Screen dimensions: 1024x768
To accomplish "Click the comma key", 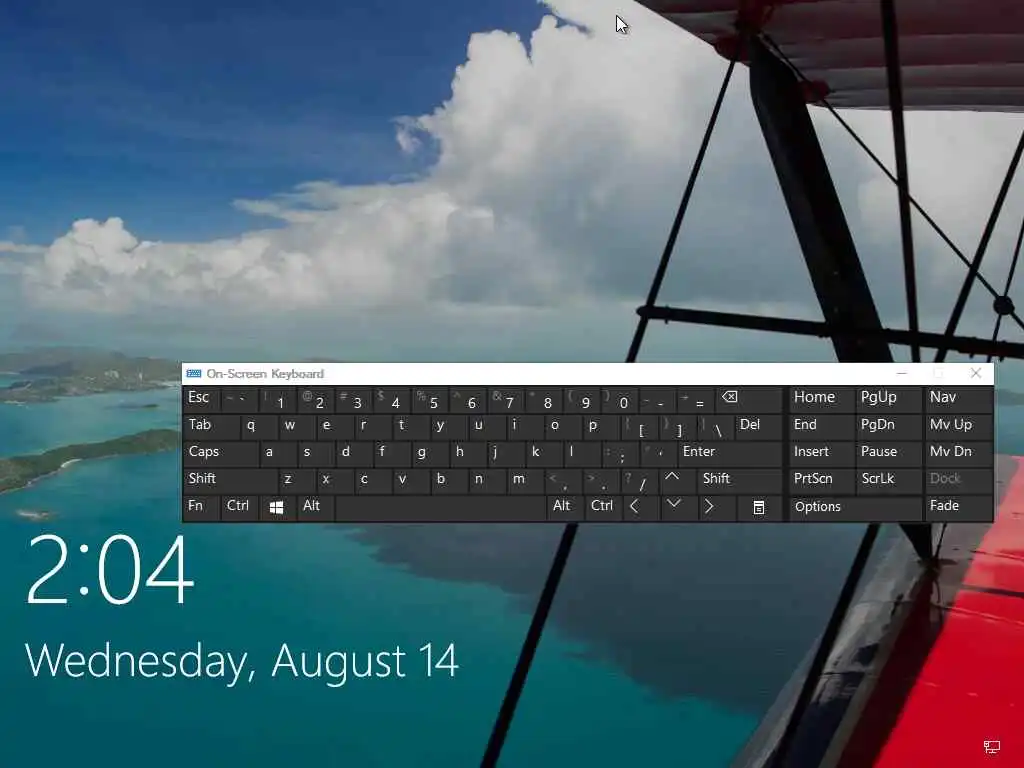I will 562,480.
